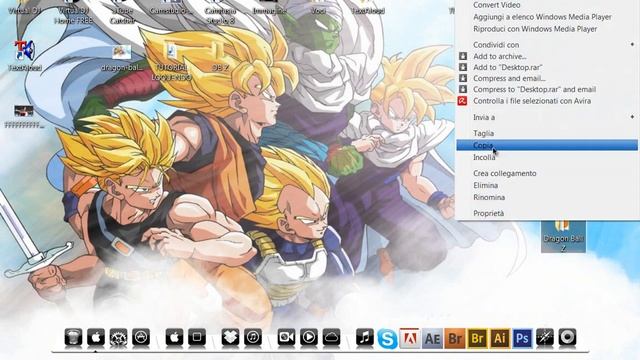This screenshot has height=360, width=640.
Task: Choose Rinomina in the context menu
Action: coord(489,197)
